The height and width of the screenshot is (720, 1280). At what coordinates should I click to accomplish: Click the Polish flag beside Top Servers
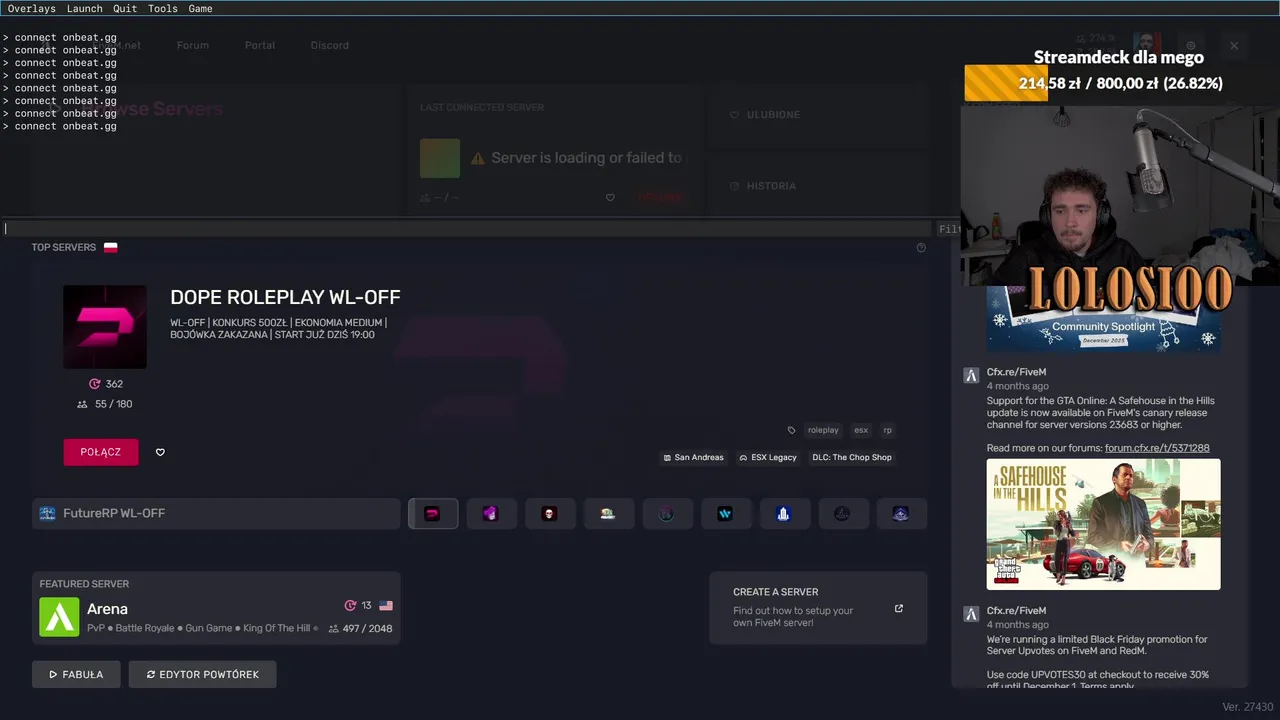pos(110,247)
